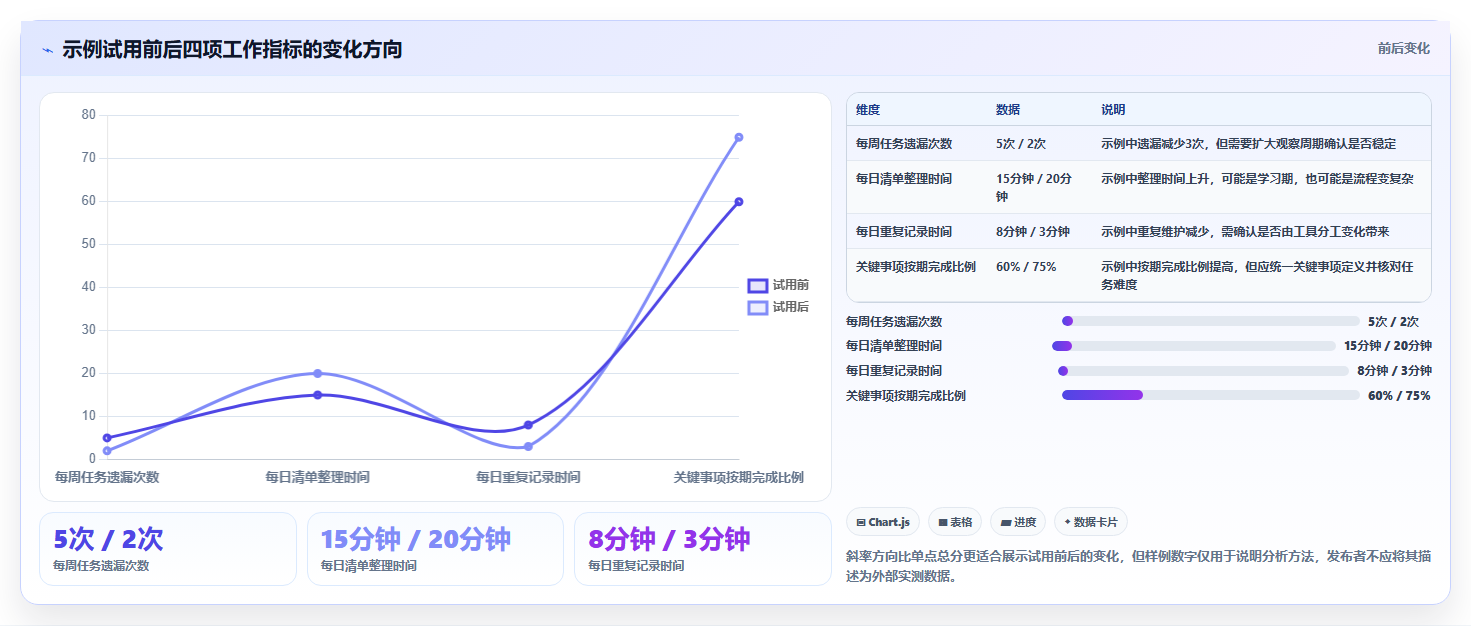Click the 试用前 point at 每日清单整理时间
The height and width of the screenshot is (626, 1471).
[x=318, y=395]
